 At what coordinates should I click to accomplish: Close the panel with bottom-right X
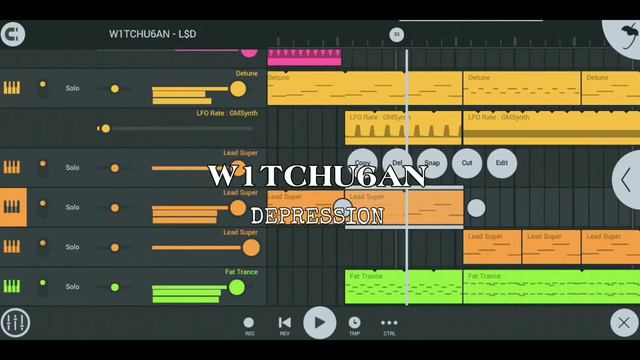point(624,323)
